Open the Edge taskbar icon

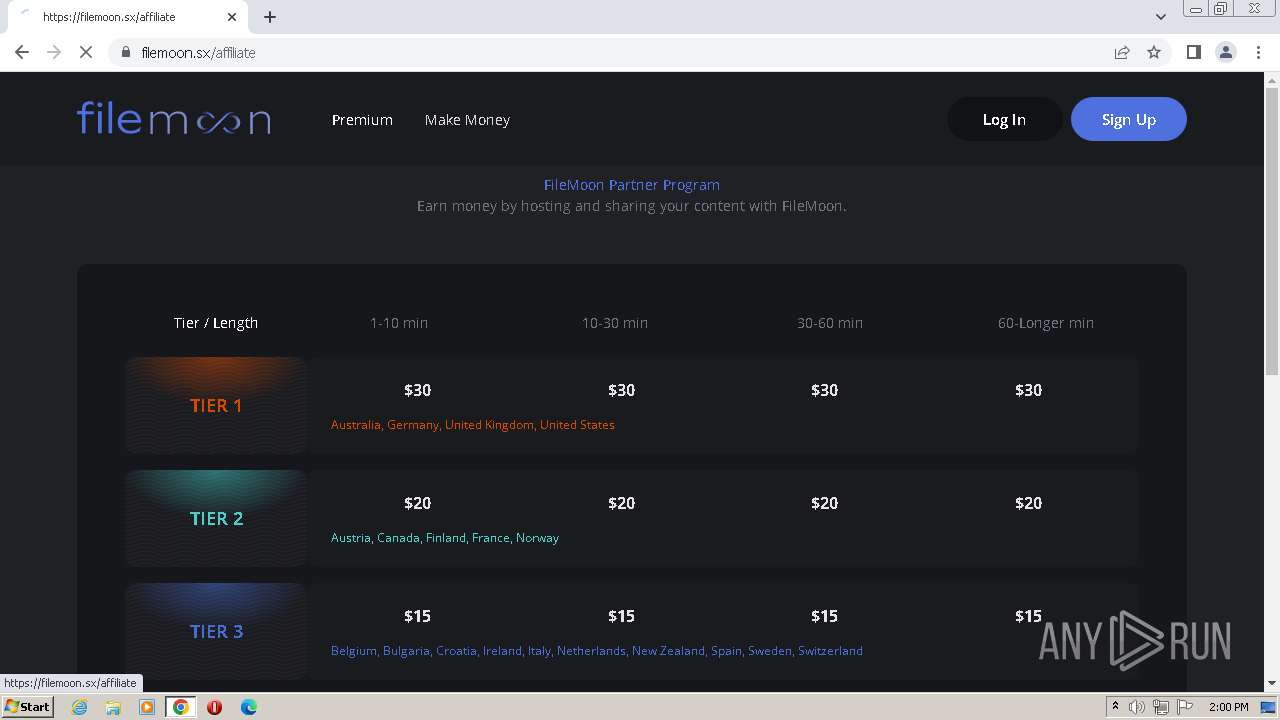click(x=248, y=707)
